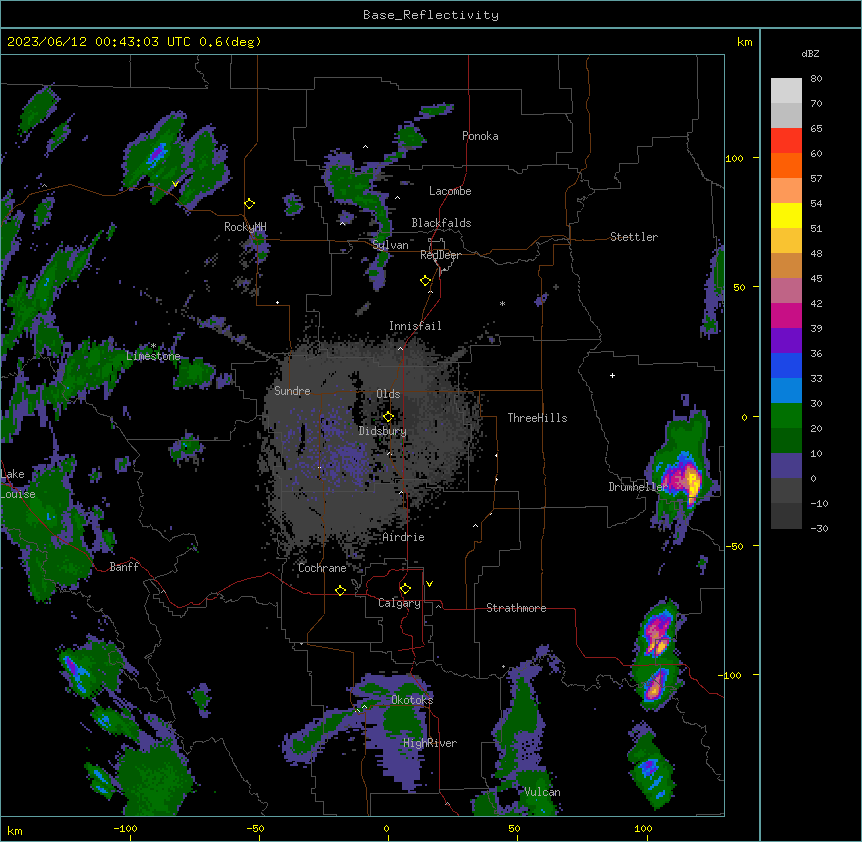Click the purple 36–39 dBZ legend swatch
Viewport: 862px width, 842px height.
pos(786,341)
